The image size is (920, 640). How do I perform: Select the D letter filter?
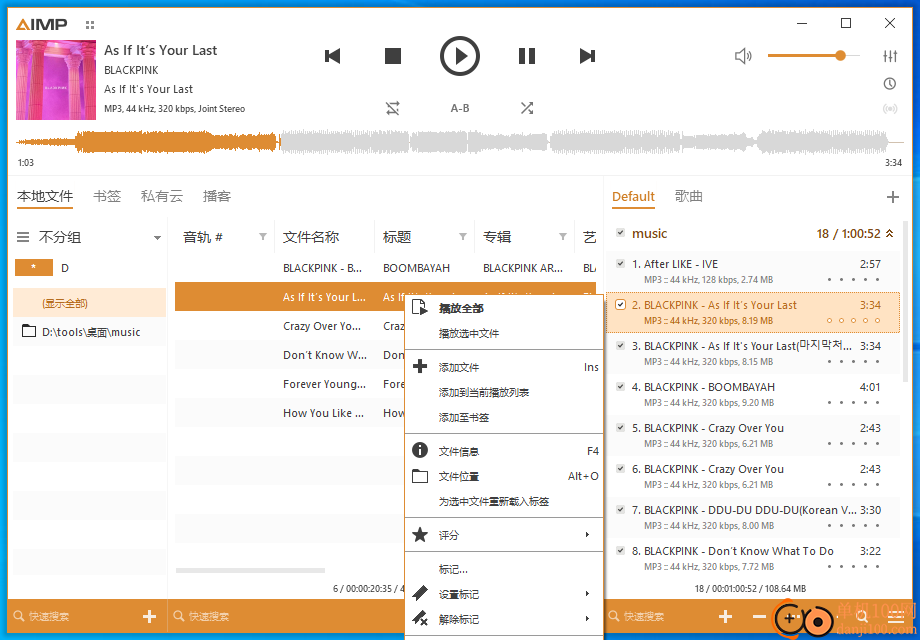point(65,268)
